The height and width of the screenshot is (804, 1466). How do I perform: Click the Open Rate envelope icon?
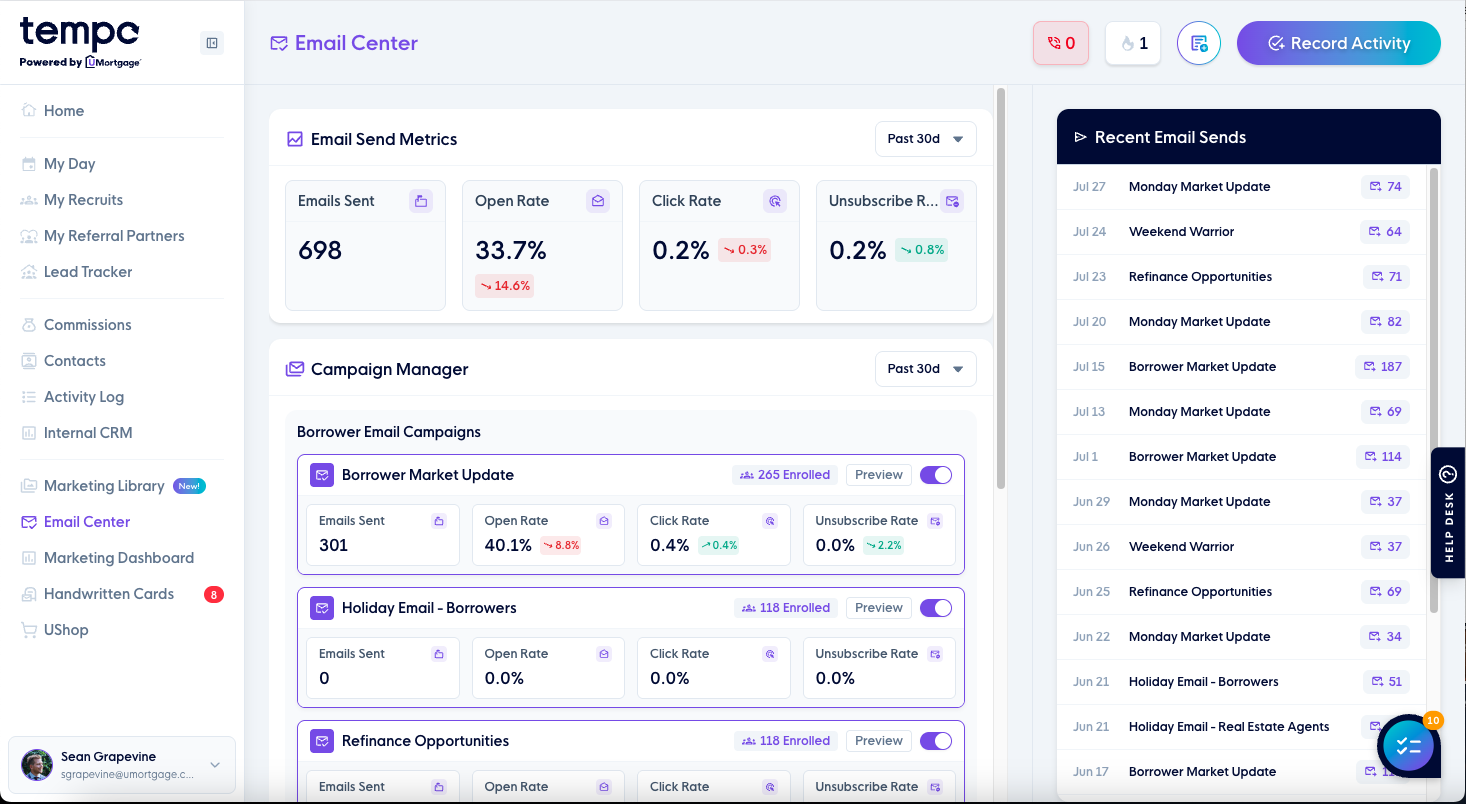[x=598, y=201]
